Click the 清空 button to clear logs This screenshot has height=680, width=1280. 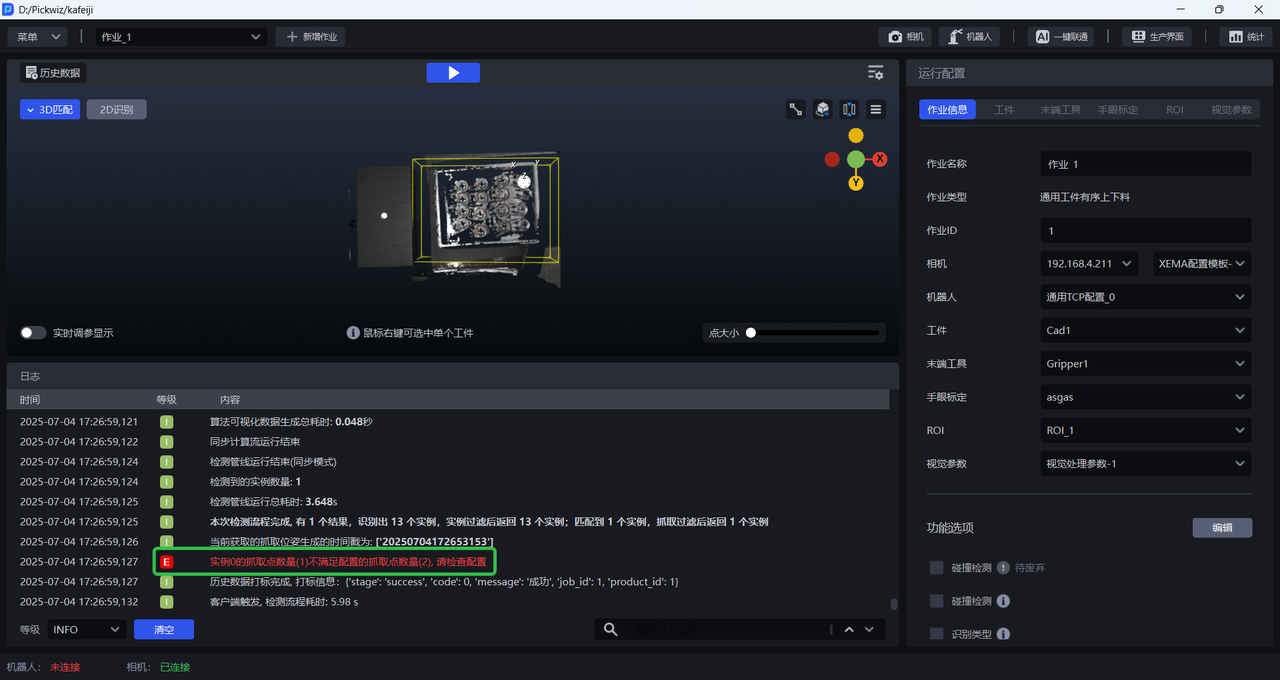click(163, 630)
